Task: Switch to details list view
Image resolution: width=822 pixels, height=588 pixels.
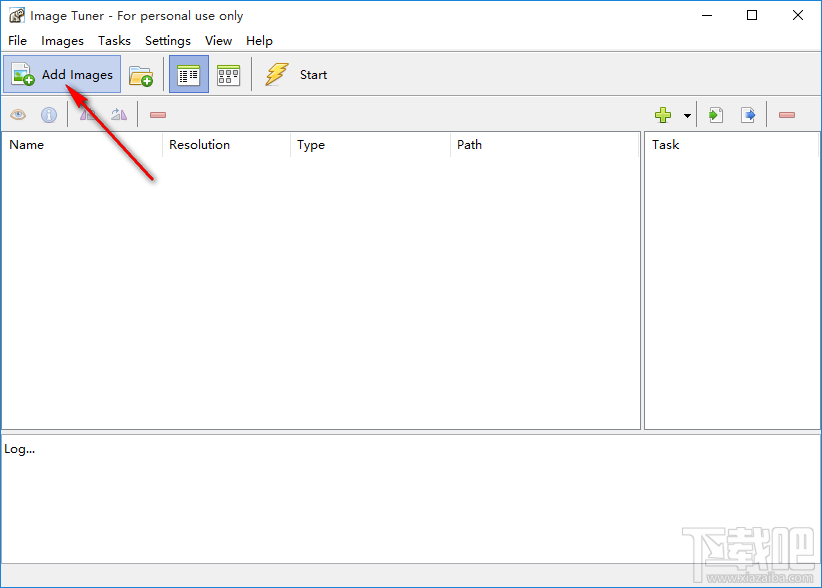Action: (189, 74)
